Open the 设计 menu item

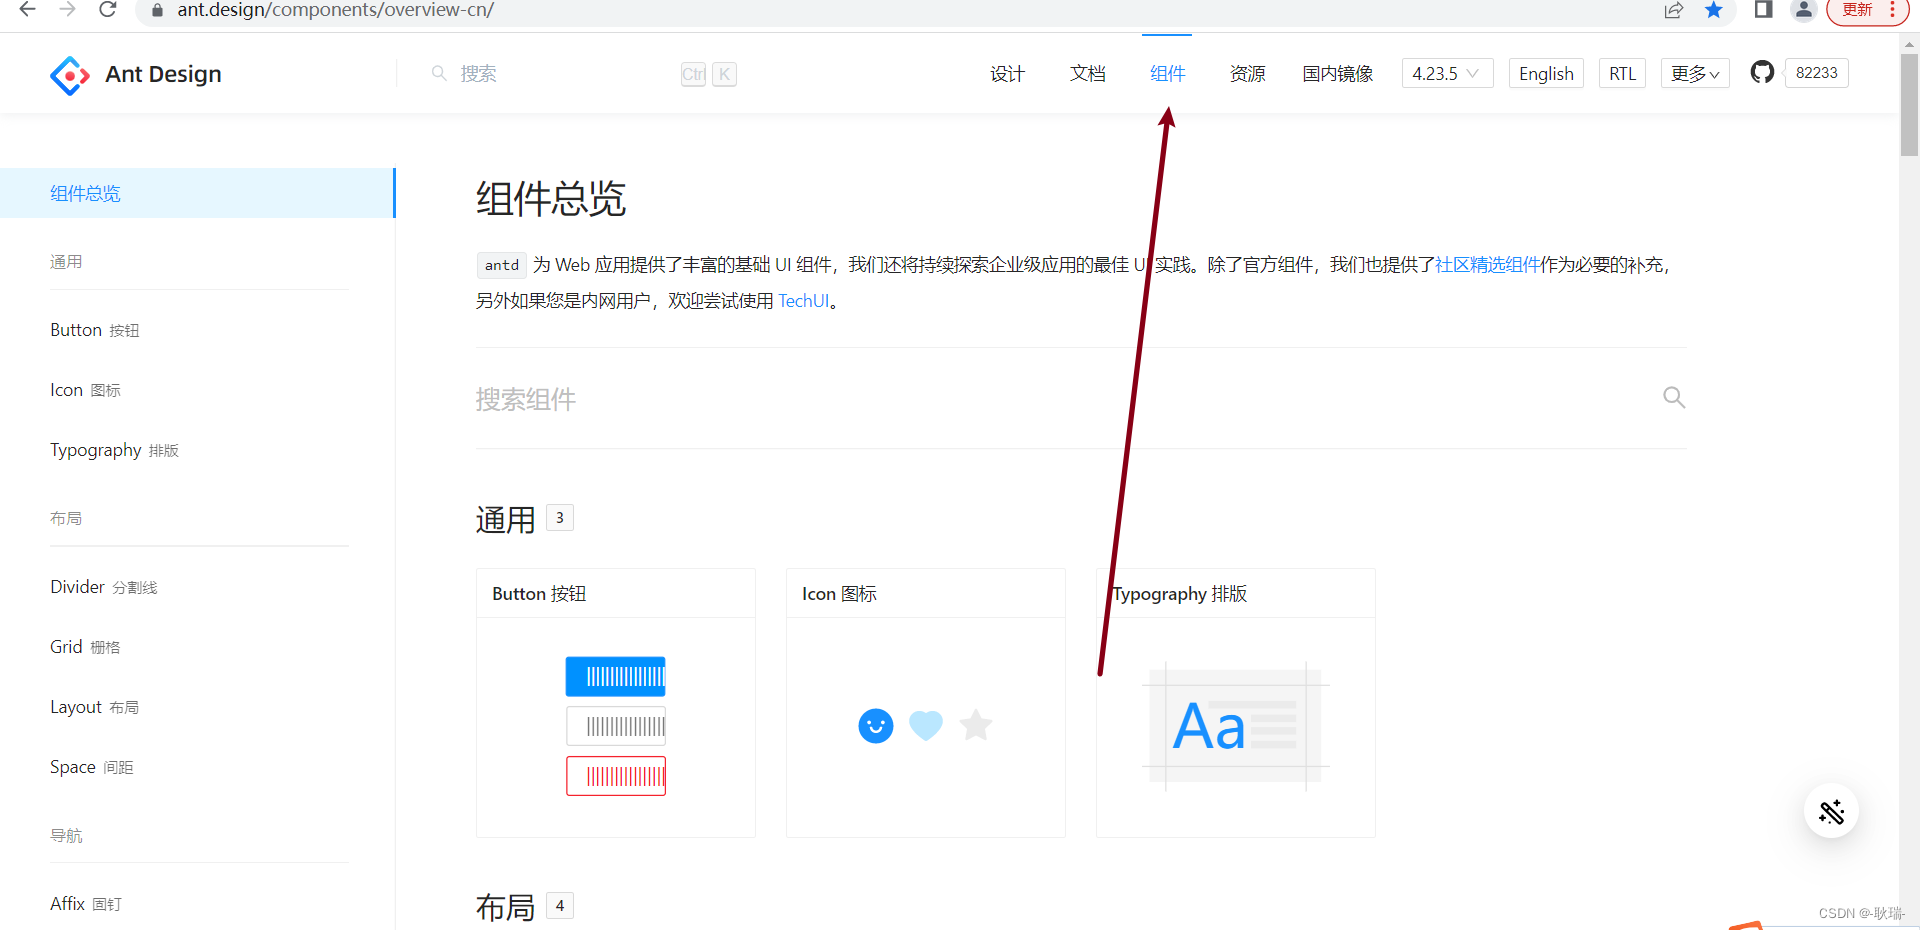1007,73
